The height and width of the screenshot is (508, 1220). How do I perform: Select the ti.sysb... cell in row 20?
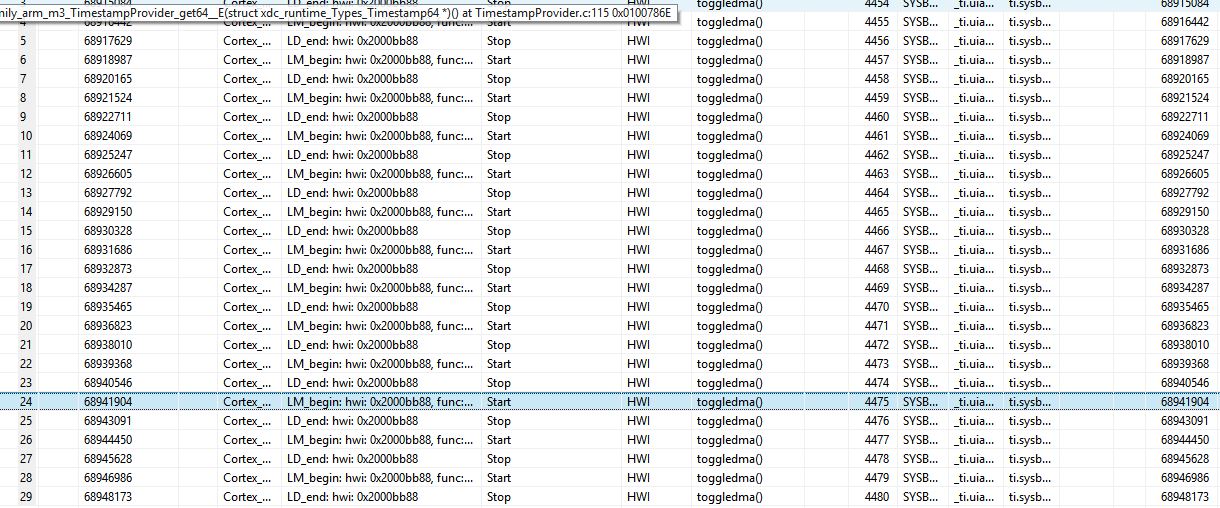coord(1030,326)
